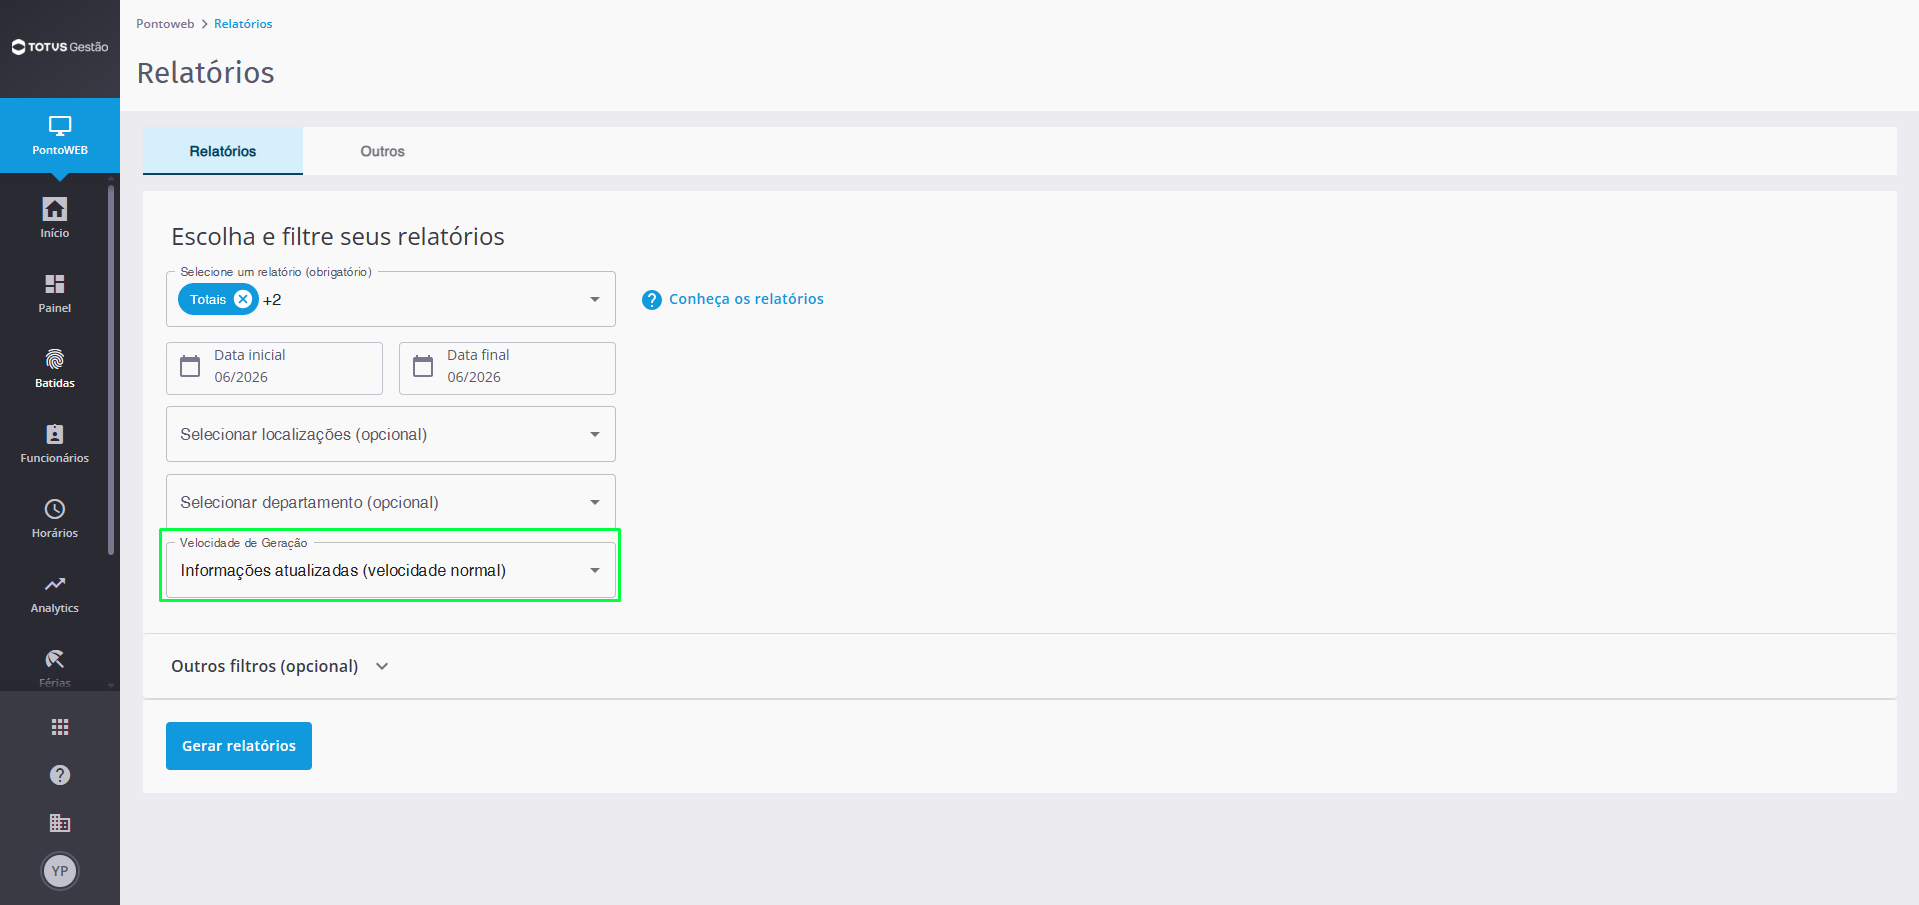
Task: Click Relatórios breadcrumb link
Action: click(243, 24)
